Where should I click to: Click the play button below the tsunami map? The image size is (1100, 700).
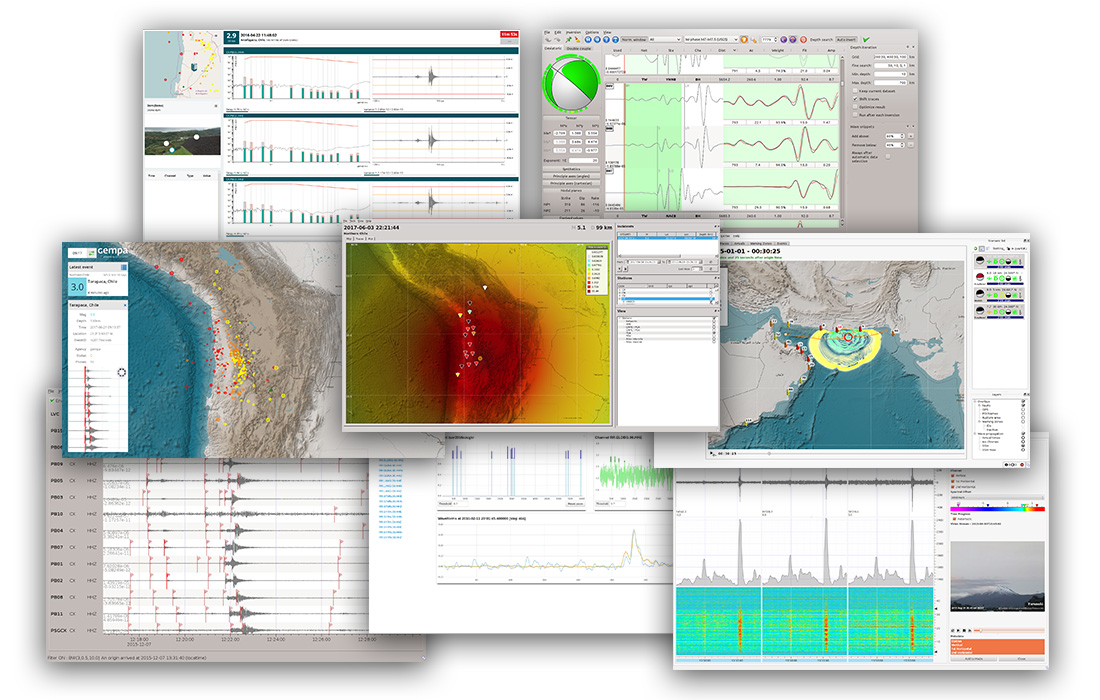coord(711,453)
